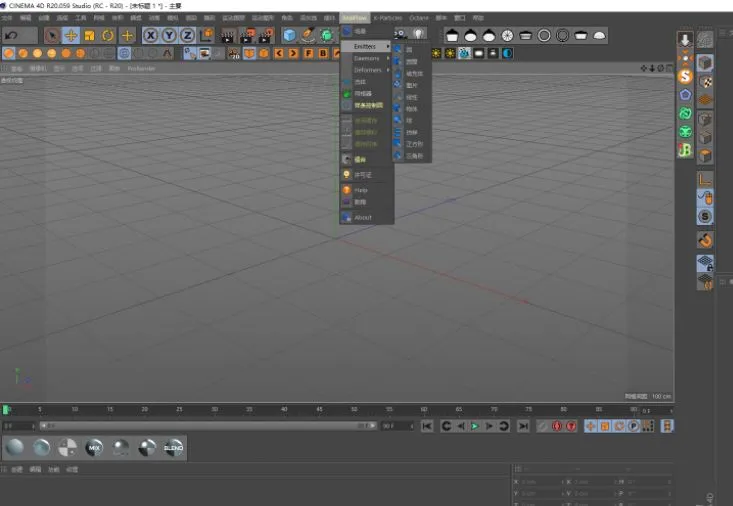Click the orange B back view icon
The height and width of the screenshot is (506, 733).
(323, 53)
